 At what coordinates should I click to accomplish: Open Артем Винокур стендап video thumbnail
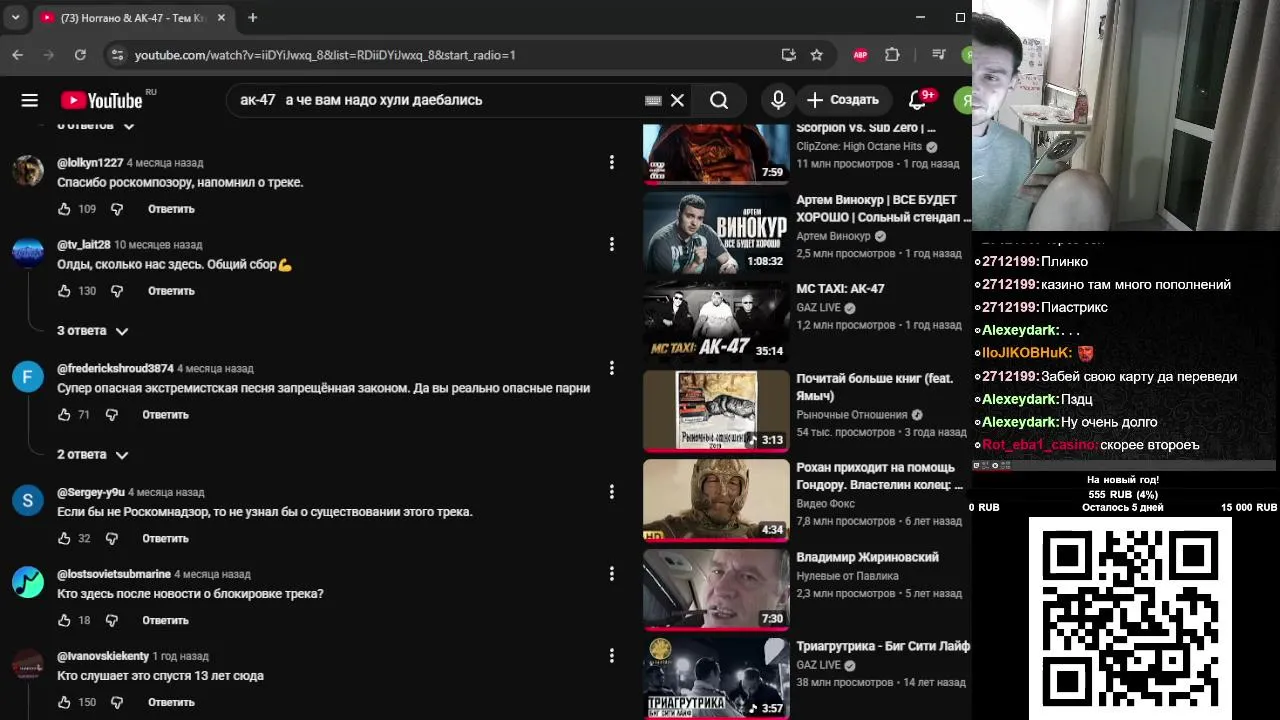pyautogui.click(x=715, y=233)
